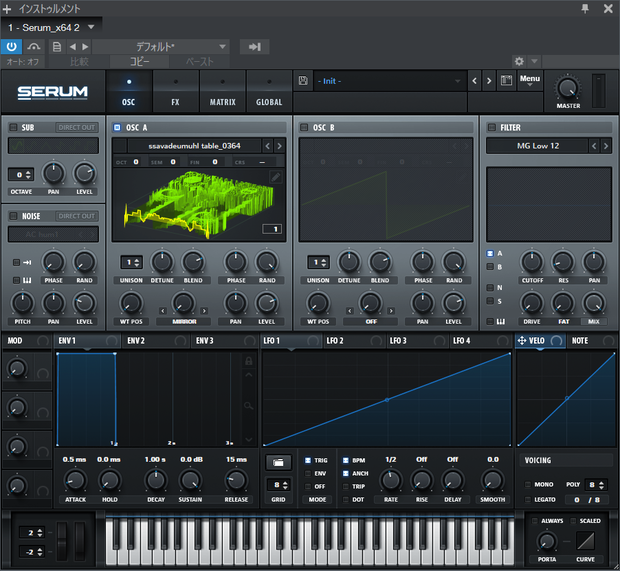Click the save preset floppy disk icon

[303, 81]
